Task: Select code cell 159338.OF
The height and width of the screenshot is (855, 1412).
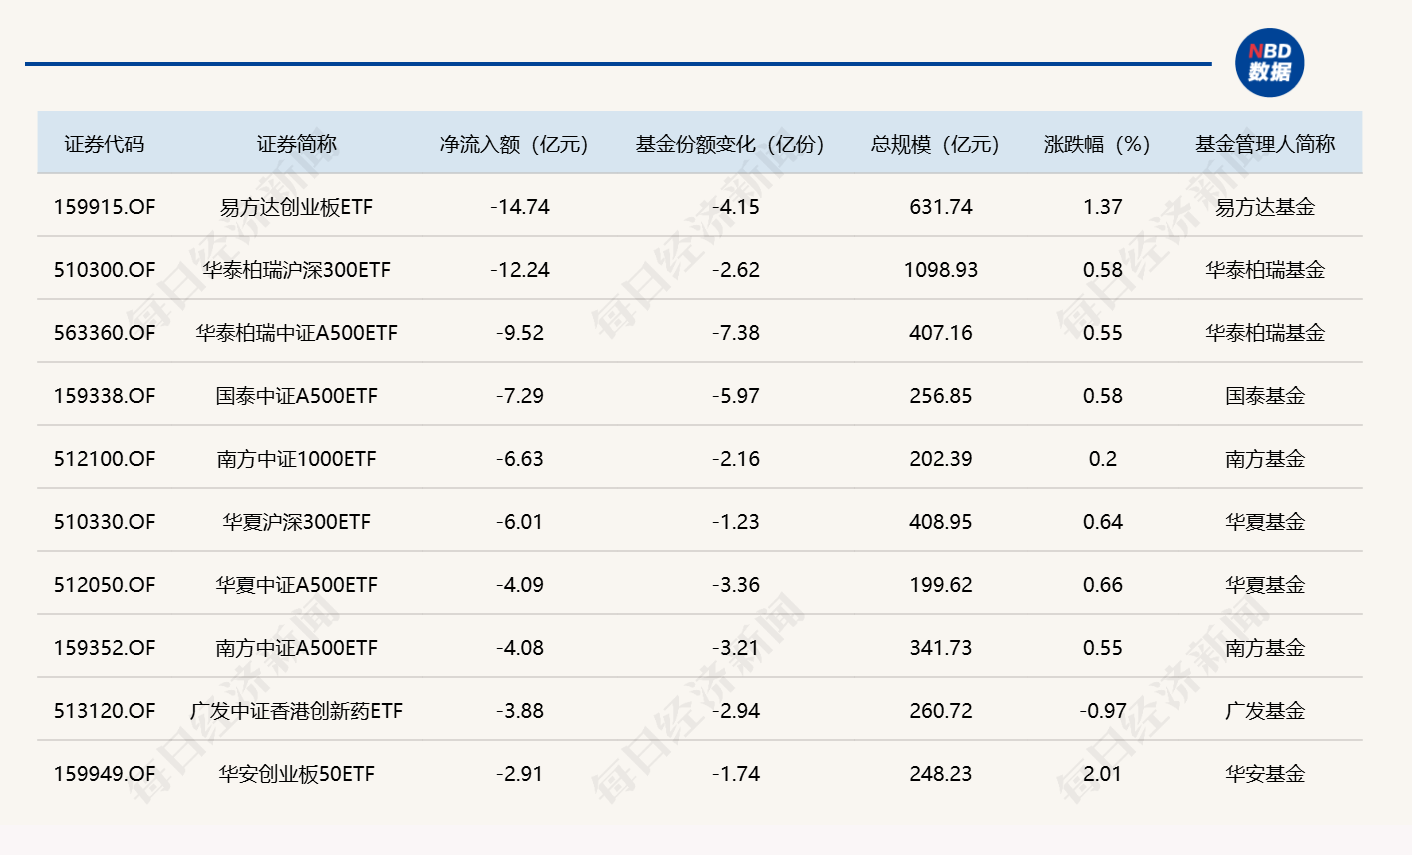Action: pyautogui.click(x=104, y=396)
